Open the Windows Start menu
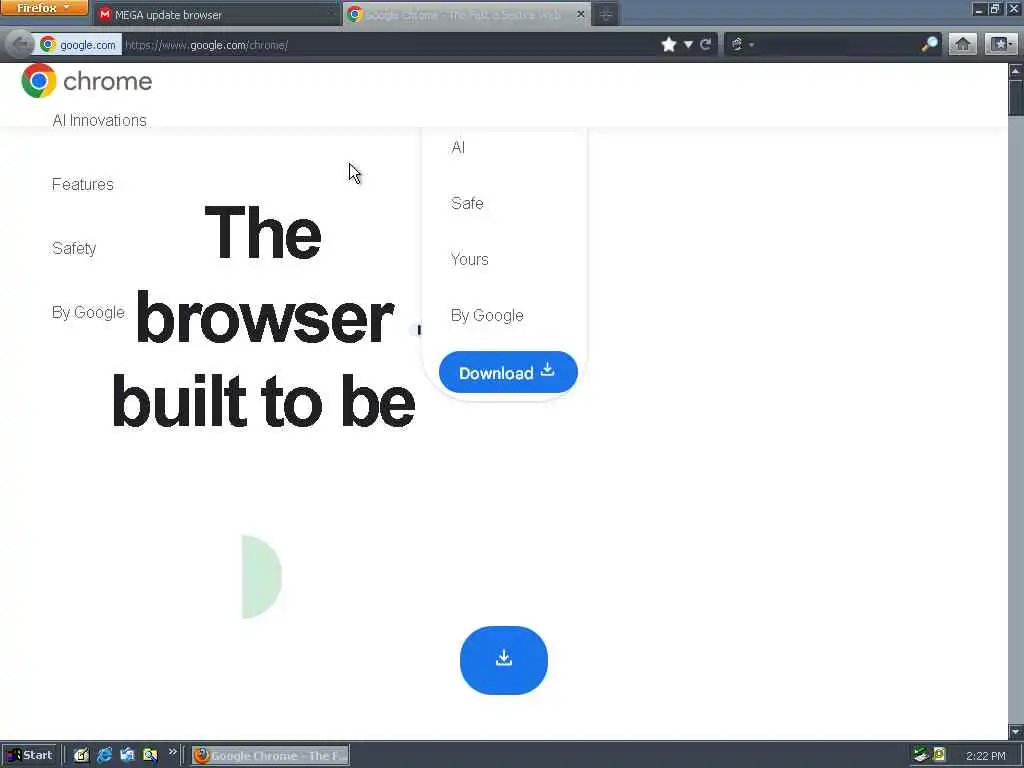 click(x=30, y=755)
